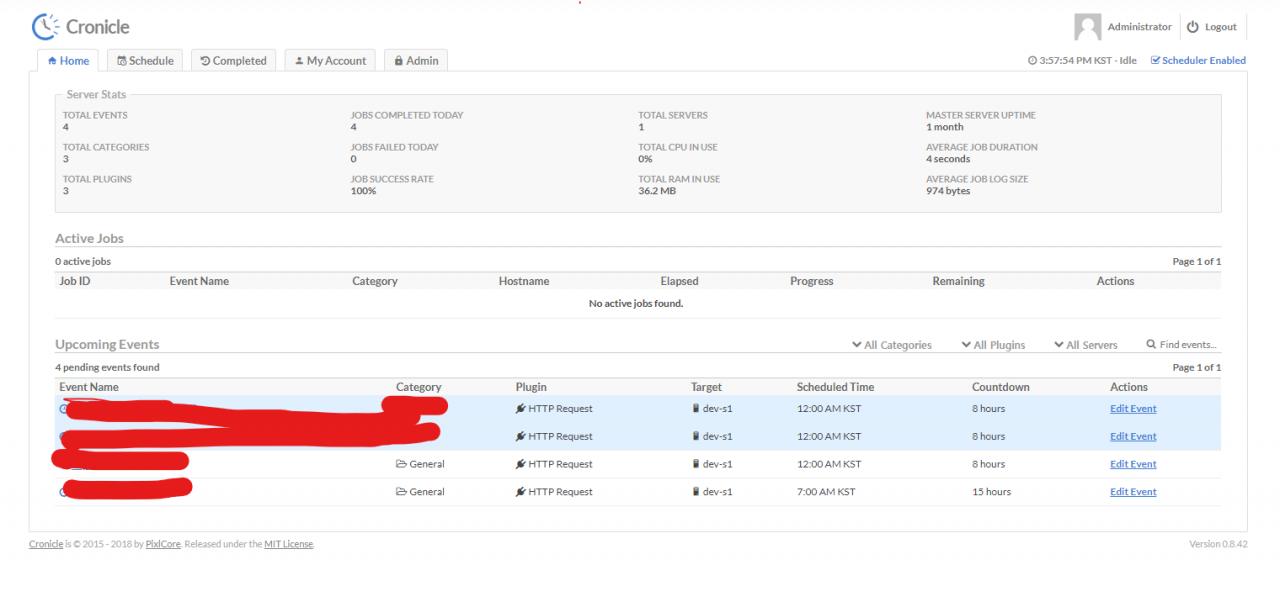Open the MIT License footer link
This screenshot has width=1280, height=602.
[x=288, y=544]
